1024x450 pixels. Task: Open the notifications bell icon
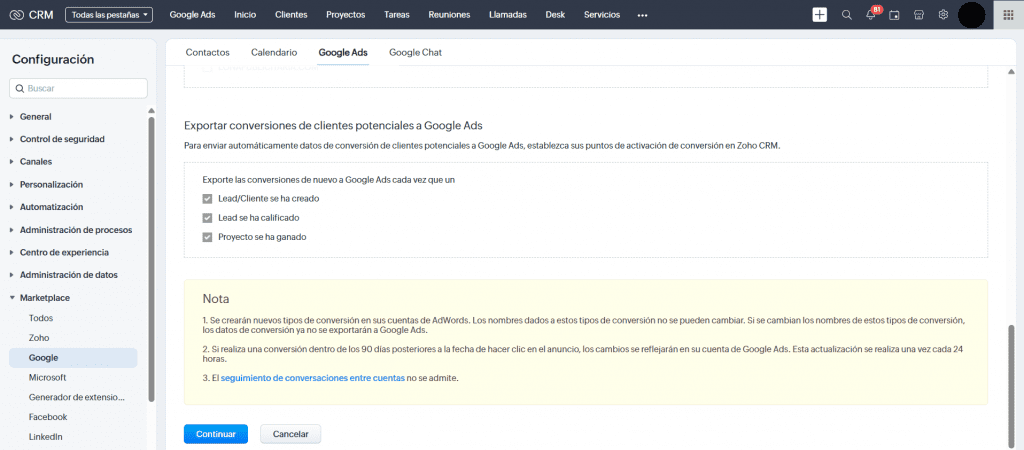(x=871, y=15)
